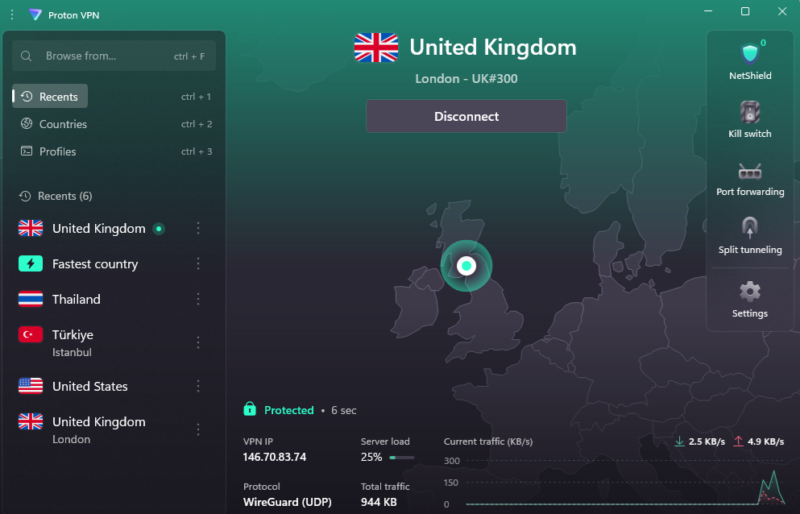Open the app menu three-dot icon in title bar
Image resolution: width=800 pixels, height=514 pixels.
coord(12,15)
